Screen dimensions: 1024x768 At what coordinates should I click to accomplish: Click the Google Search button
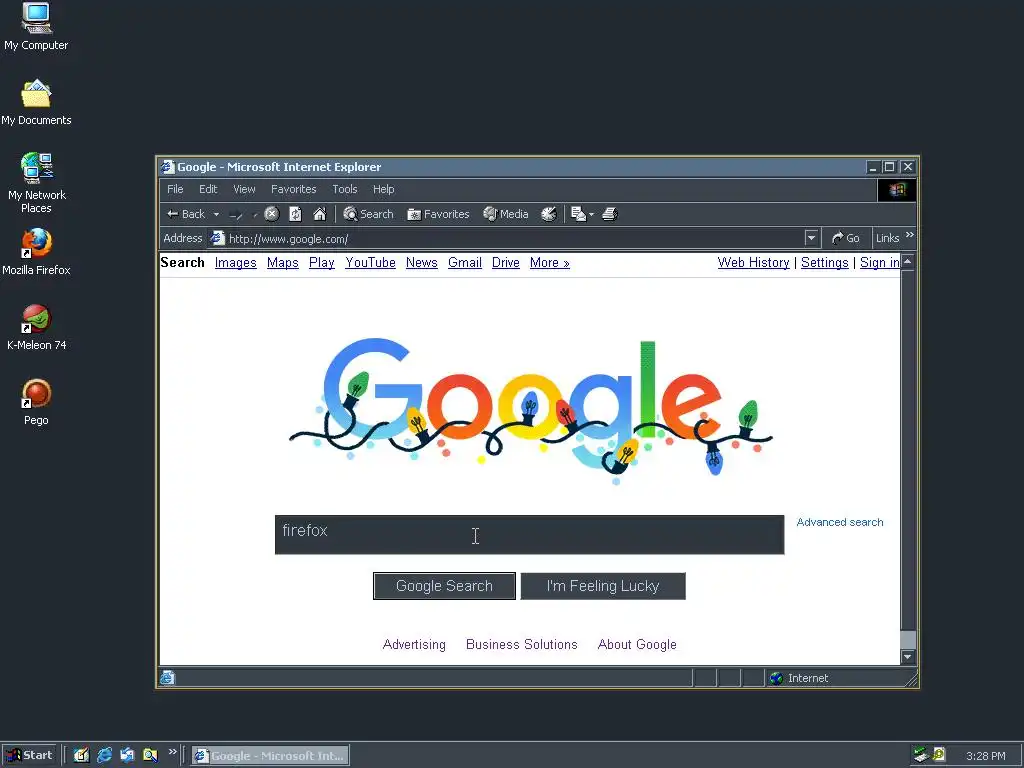tap(444, 586)
